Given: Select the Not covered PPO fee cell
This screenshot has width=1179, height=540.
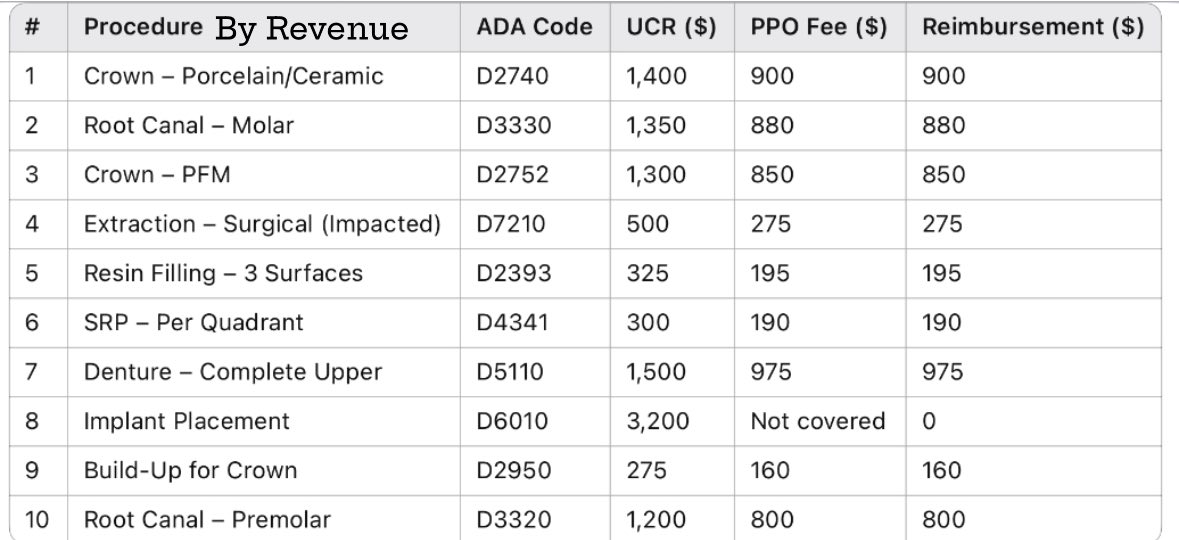Looking at the screenshot, I should tap(817, 421).
